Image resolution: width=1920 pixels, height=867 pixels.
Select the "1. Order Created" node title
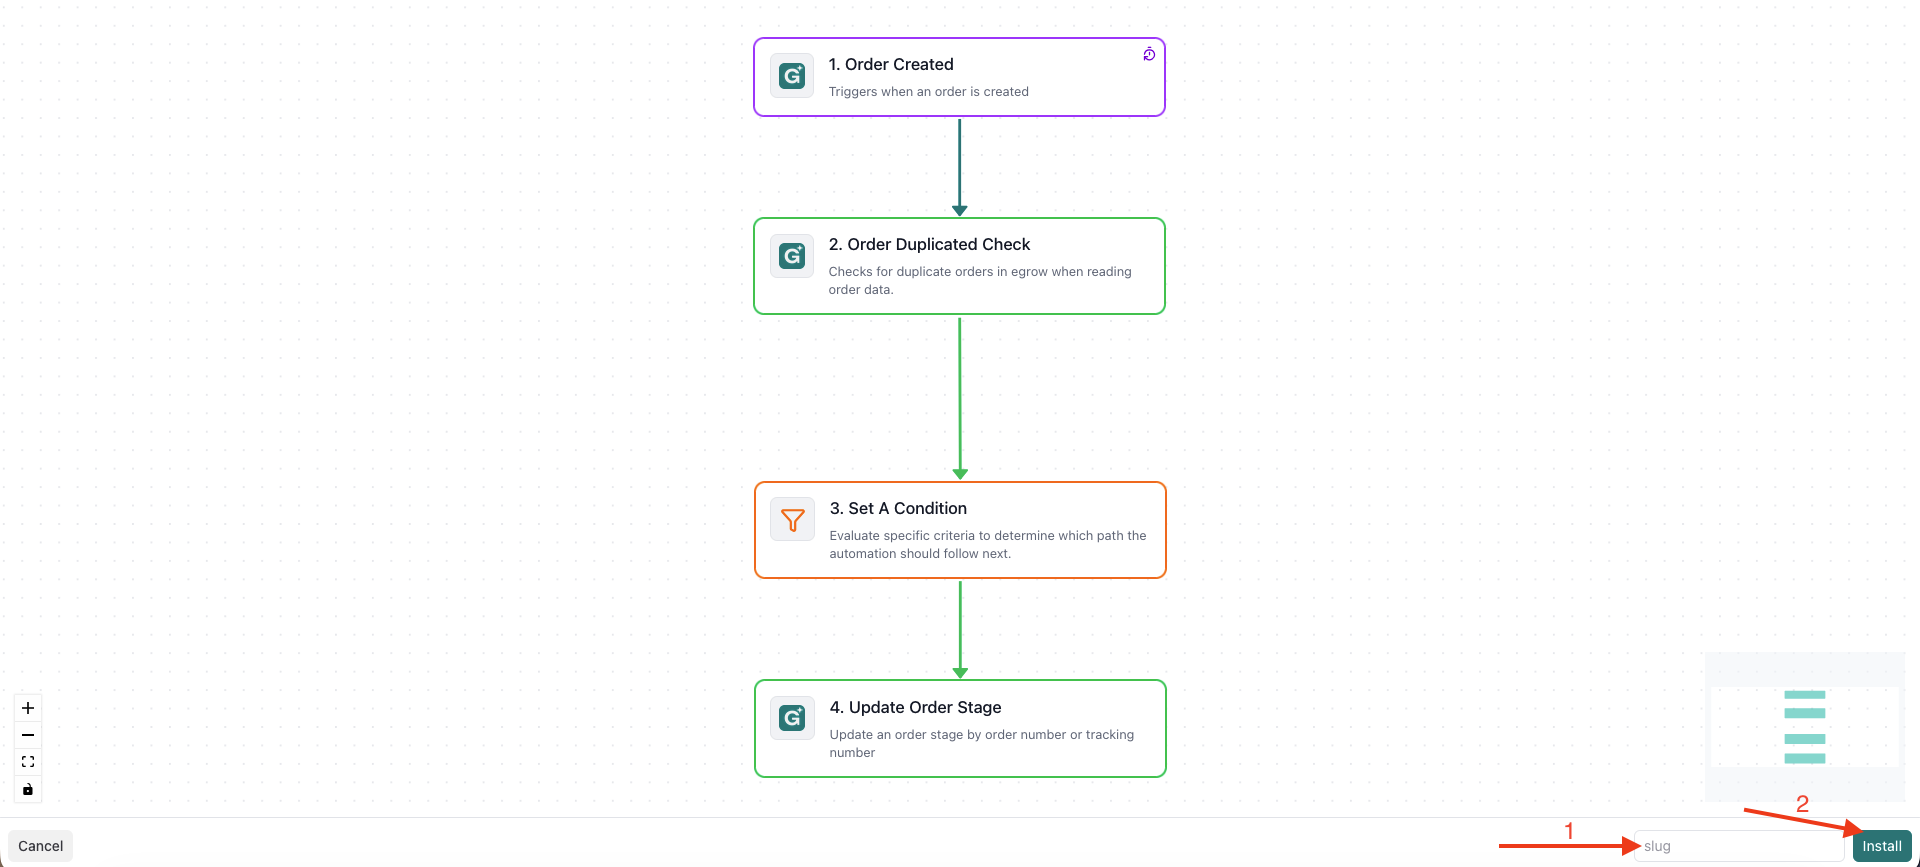click(891, 64)
